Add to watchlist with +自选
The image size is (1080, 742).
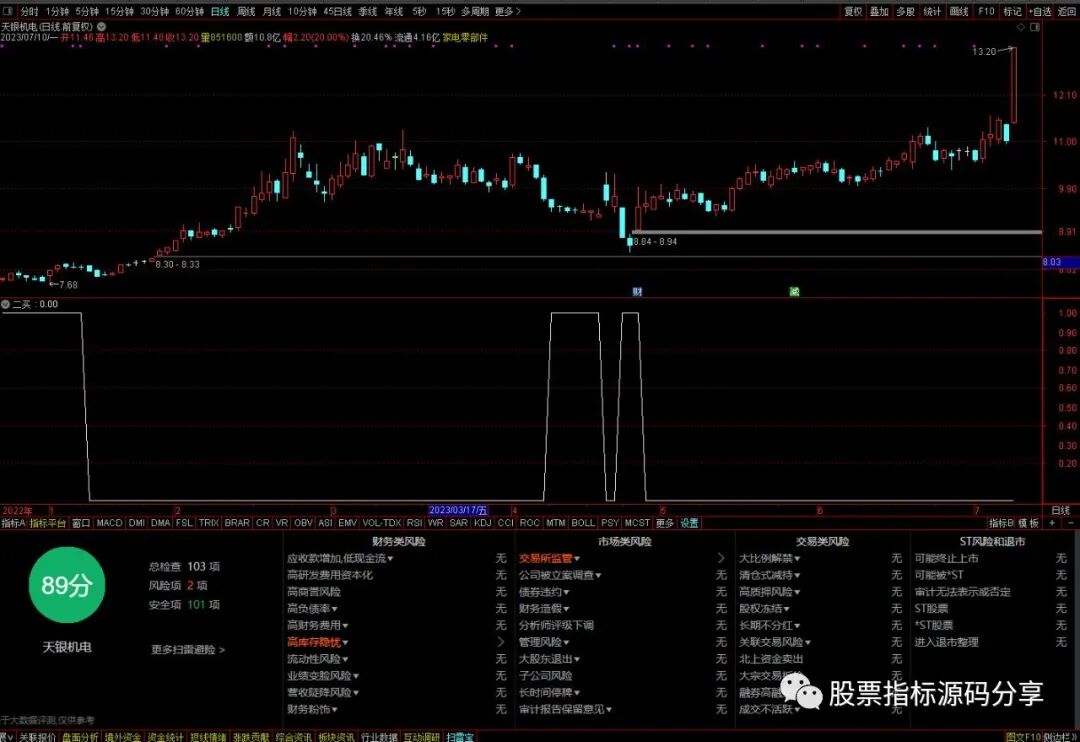pos(1040,11)
